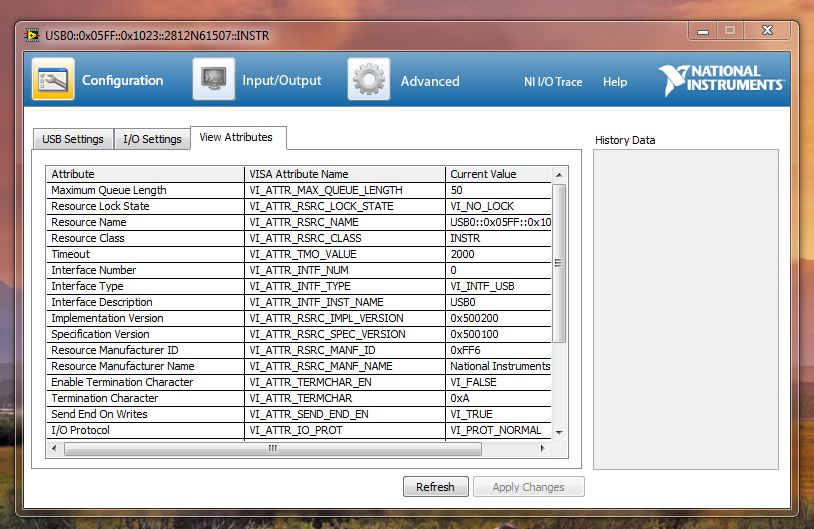Click horizontal scrollbar right arrow
This screenshot has height=529, width=814.
point(543,449)
